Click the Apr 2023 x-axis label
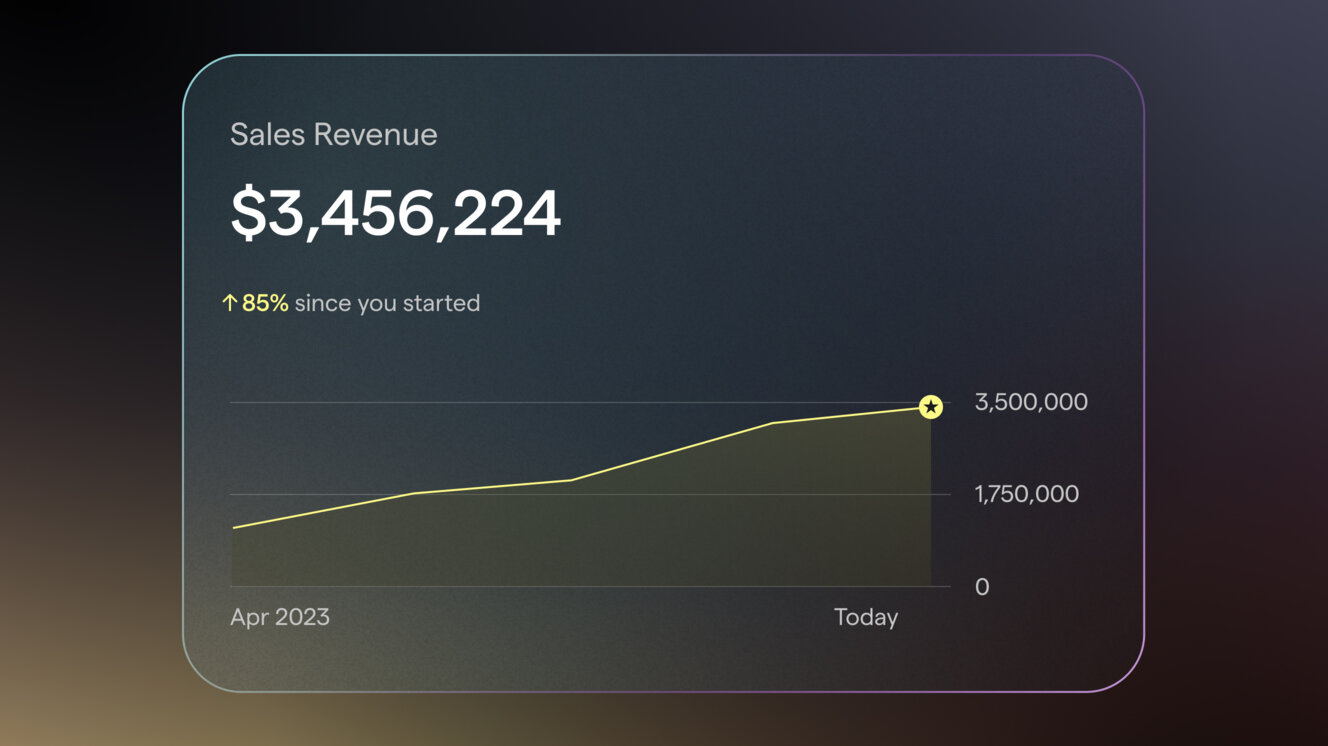Viewport: 1328px width, 746px height. pyautogui.click(x=280, y=617)
